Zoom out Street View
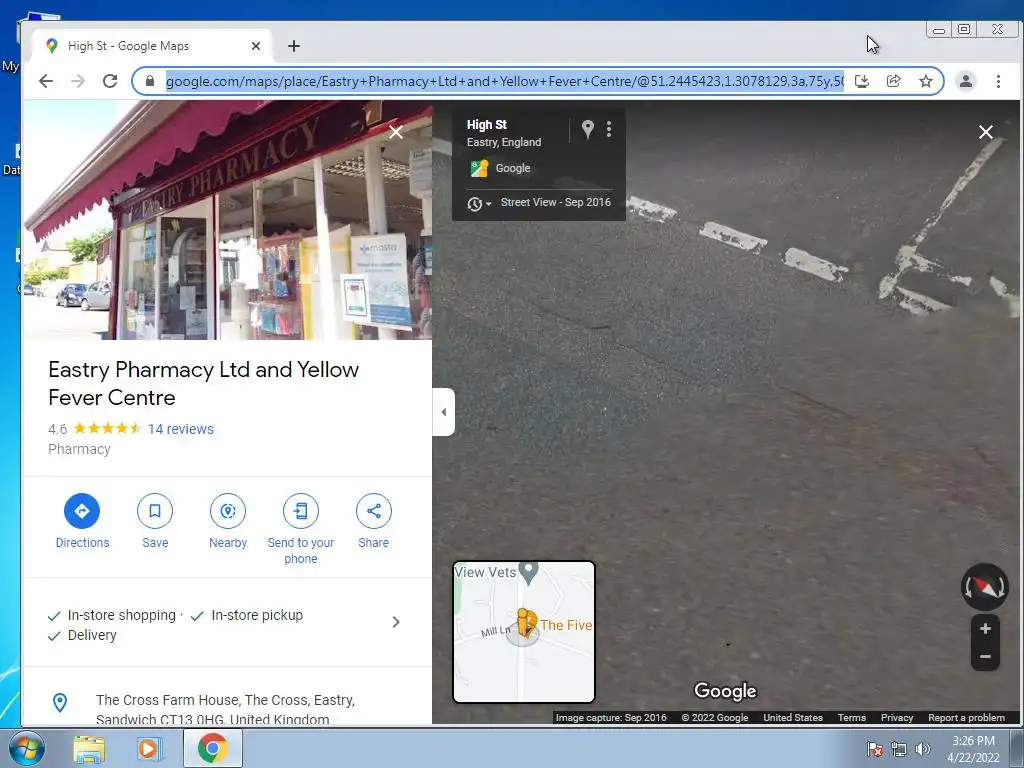Viewport: 1024px width, 768px height. tap(985, 656)
